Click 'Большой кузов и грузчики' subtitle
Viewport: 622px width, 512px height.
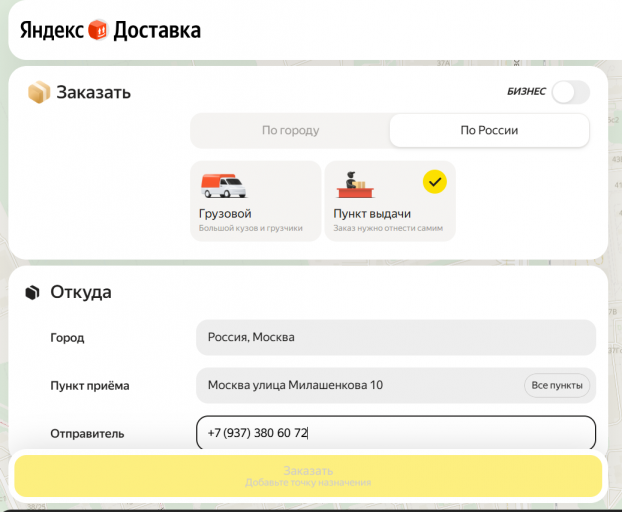(251, 228)
